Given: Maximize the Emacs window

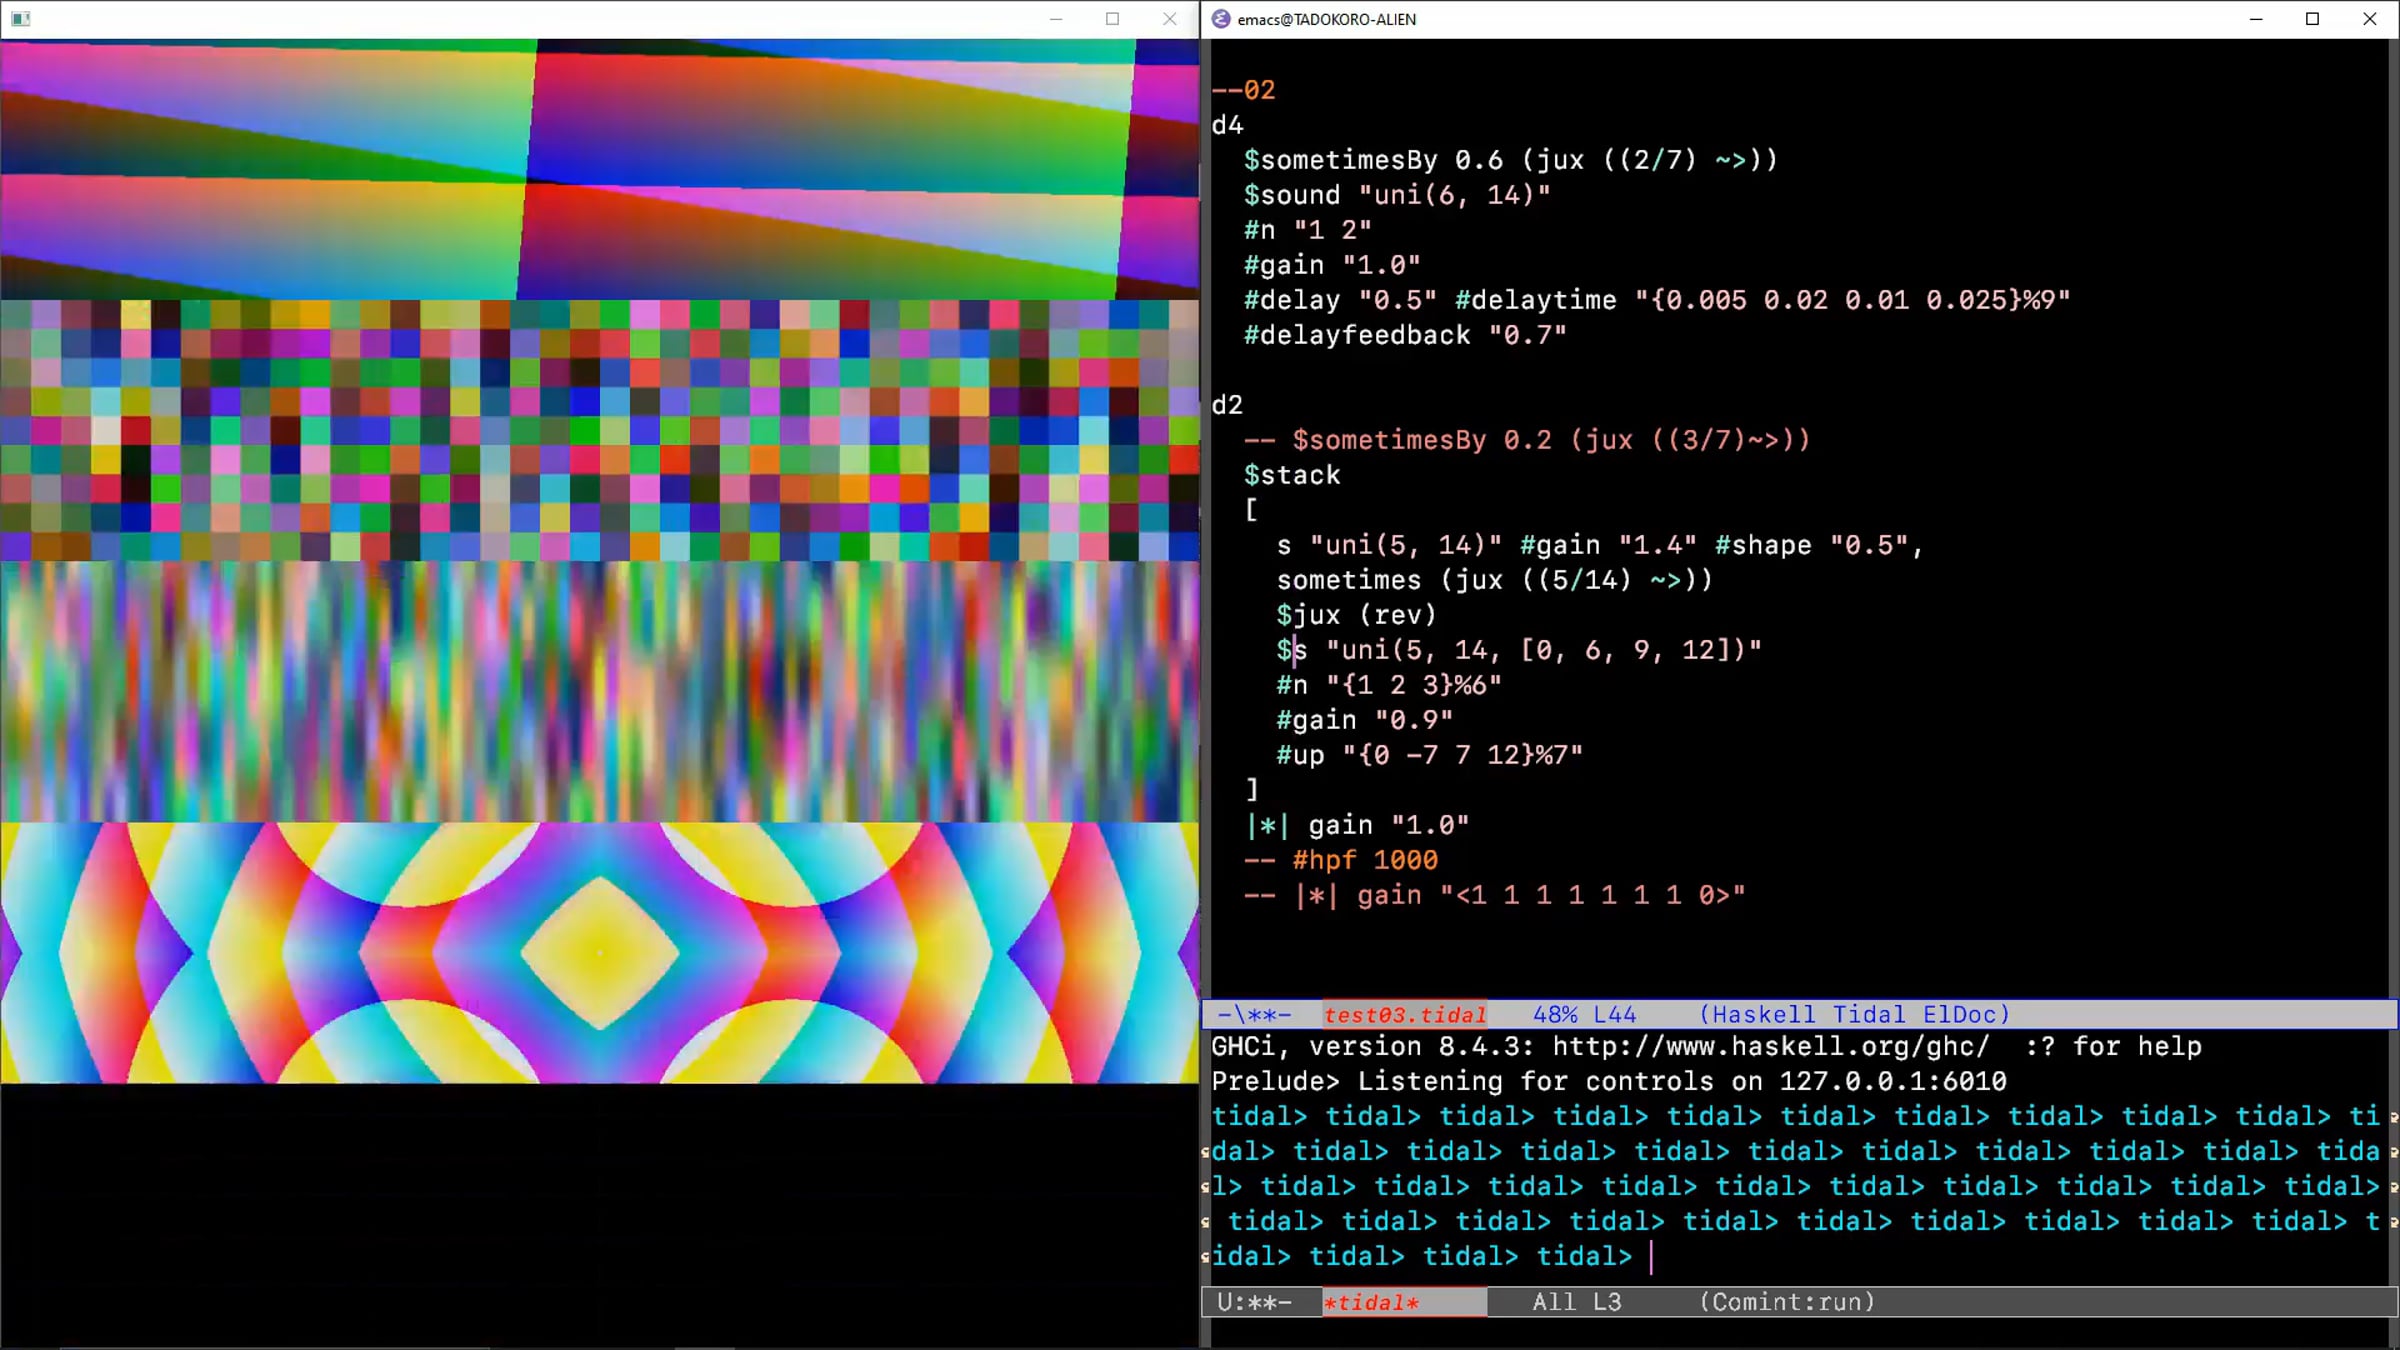Looking at the screenshot, I should (x=2313, y=19).
